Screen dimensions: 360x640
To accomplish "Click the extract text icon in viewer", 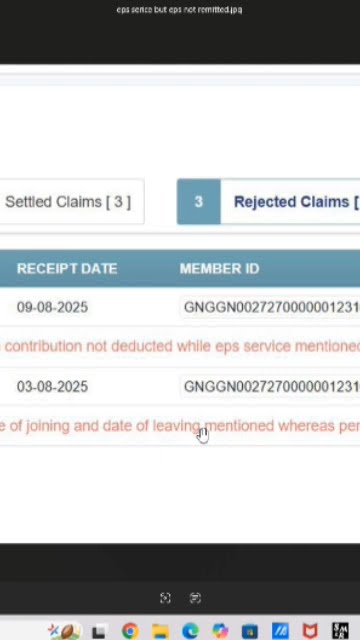I will [x=196, y=598].
